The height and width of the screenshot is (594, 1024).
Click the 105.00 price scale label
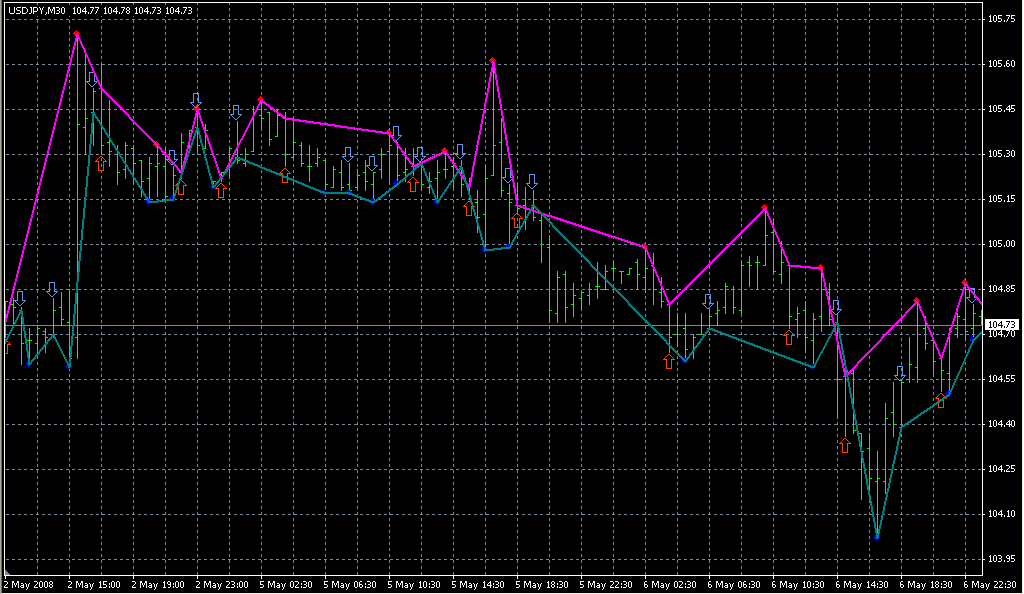click(1001, 244)
